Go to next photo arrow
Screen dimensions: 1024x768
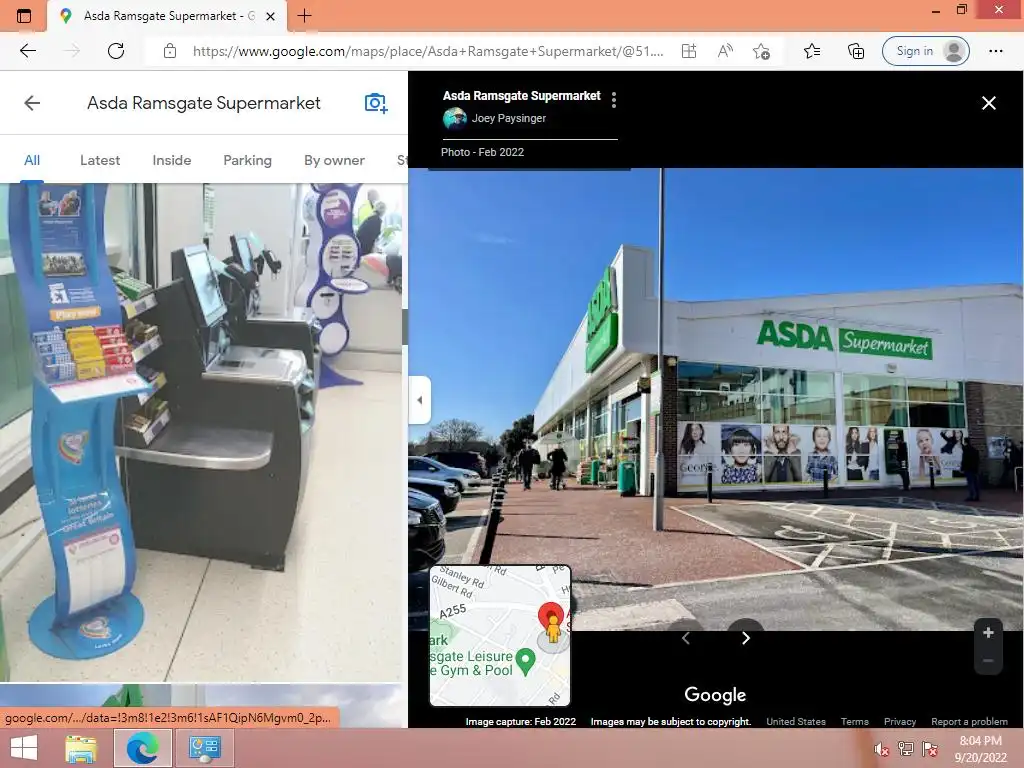(746, 638)
